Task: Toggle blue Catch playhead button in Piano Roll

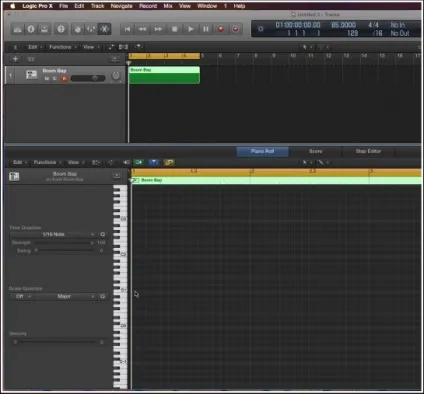Action: [153, 162]
